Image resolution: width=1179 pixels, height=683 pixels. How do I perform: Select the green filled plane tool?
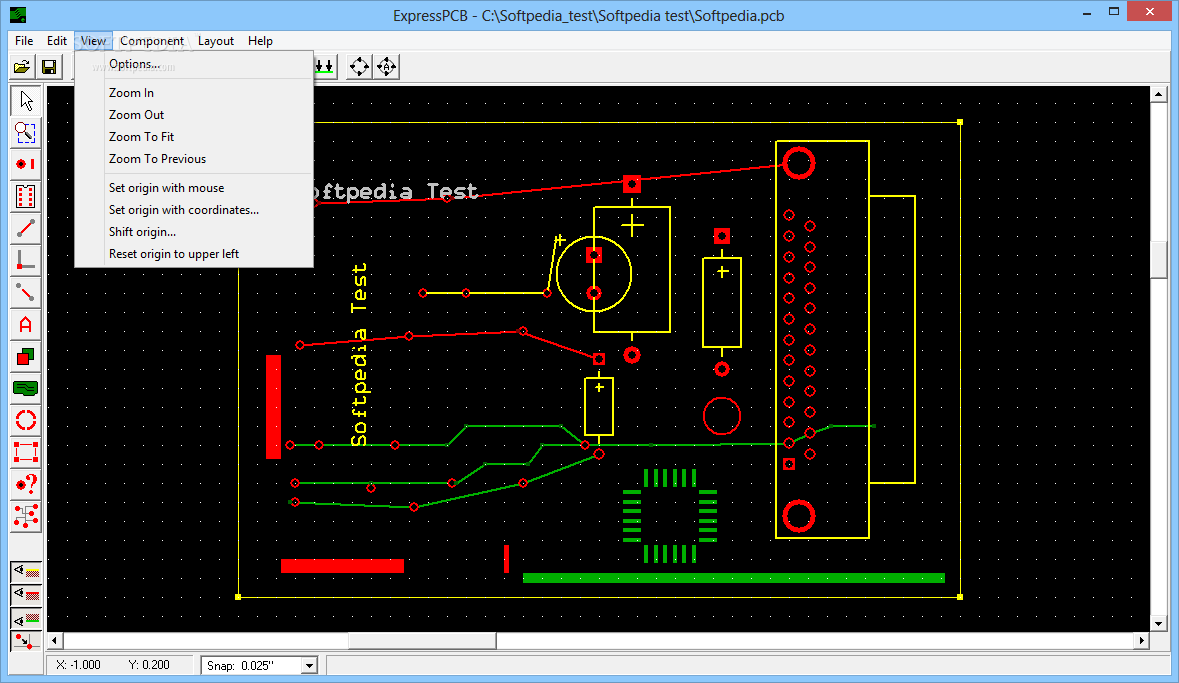(x=26, y=388)
